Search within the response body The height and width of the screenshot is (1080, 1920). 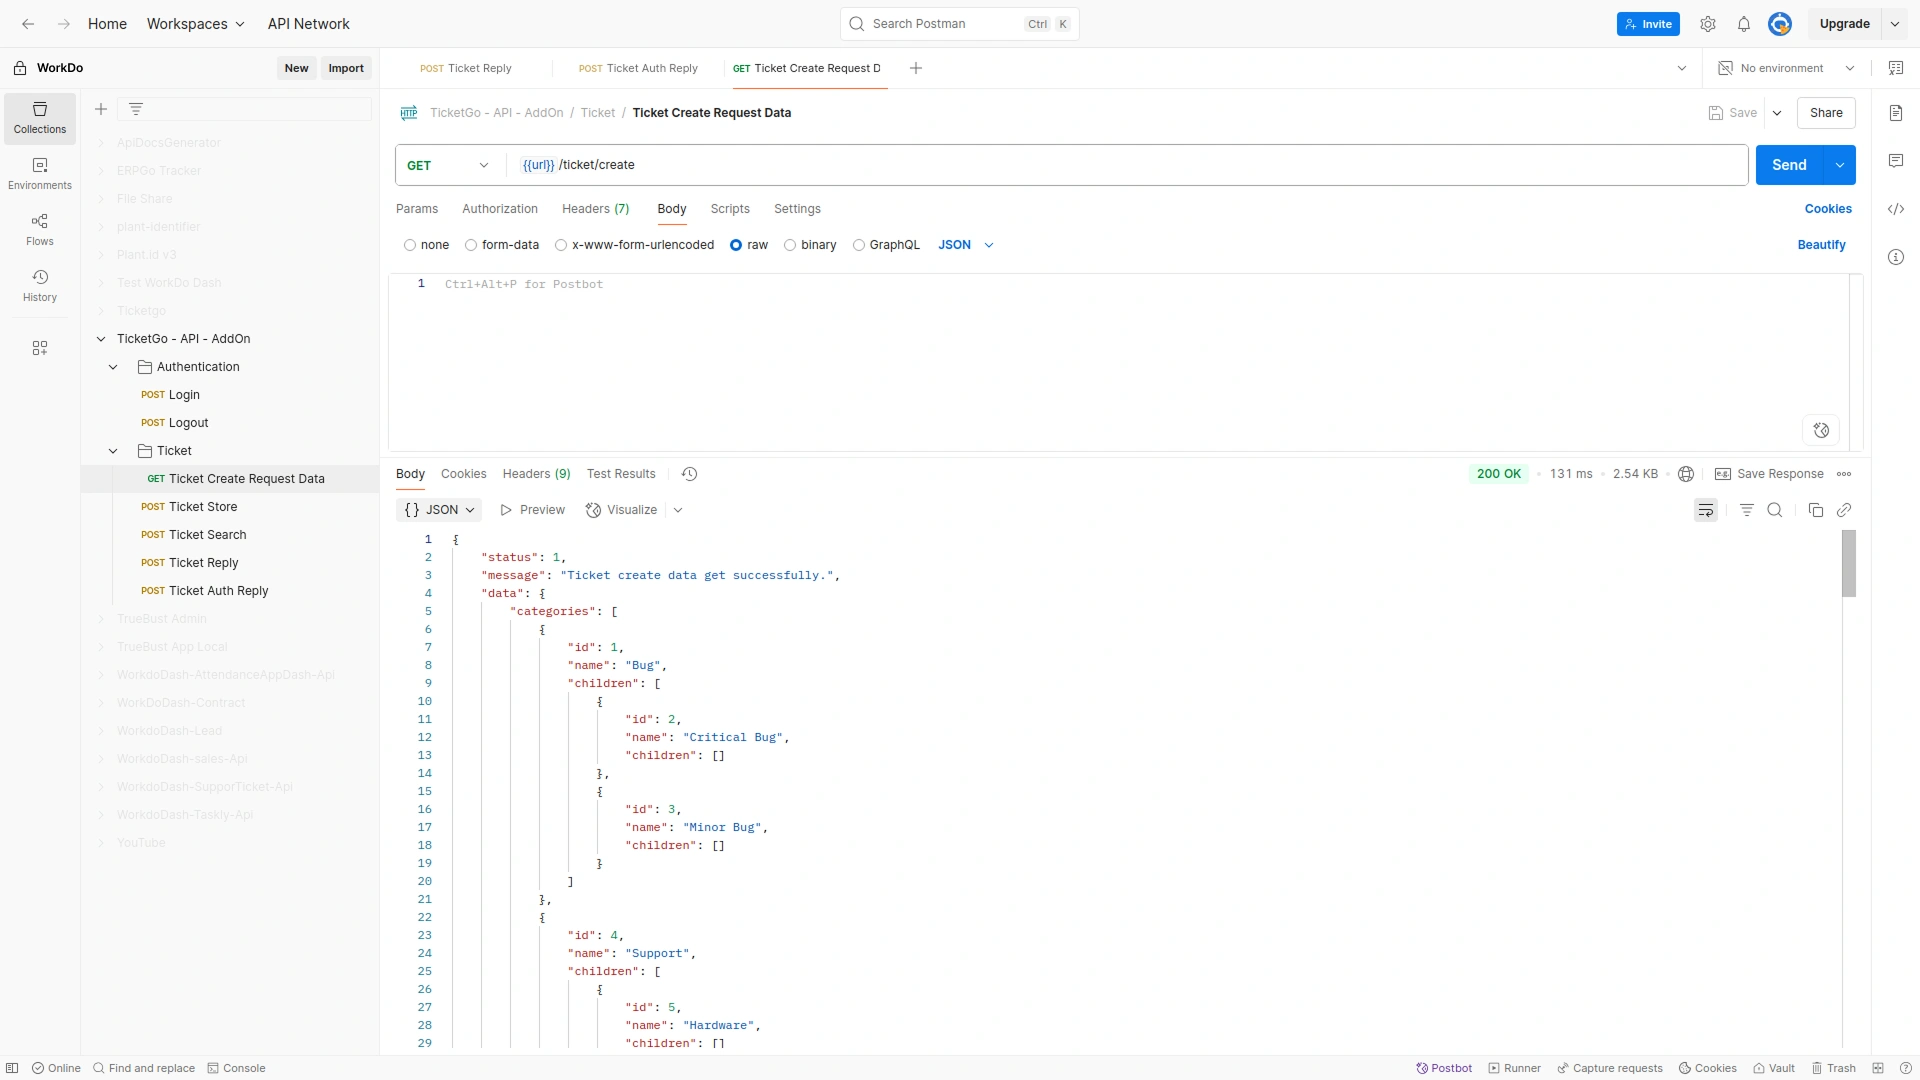pyautogui.click(x=1774, y=510)
